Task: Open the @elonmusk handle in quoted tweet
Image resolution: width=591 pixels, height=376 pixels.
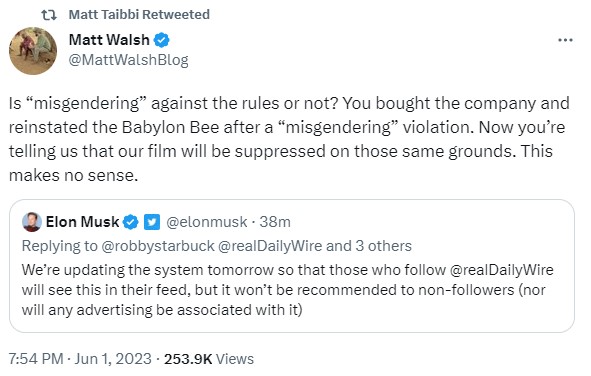Action: tap(207, 222)
